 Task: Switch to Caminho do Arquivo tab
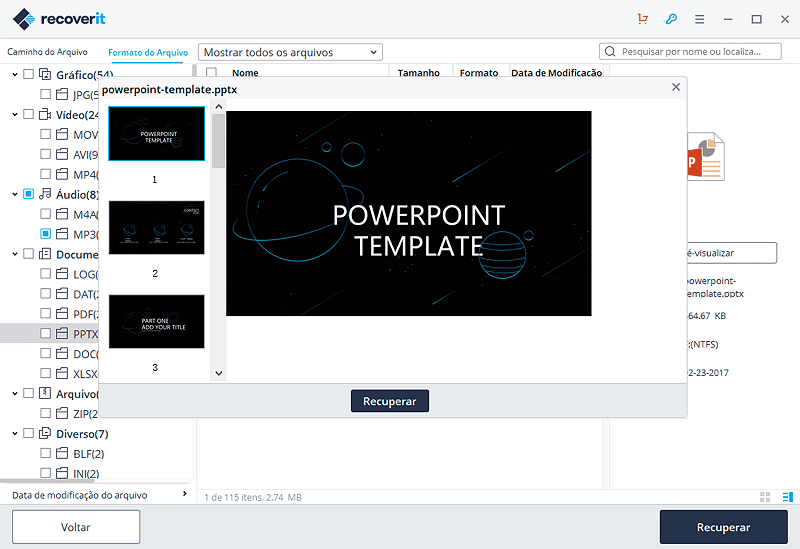pyautogui.click(x=47, y=52)
